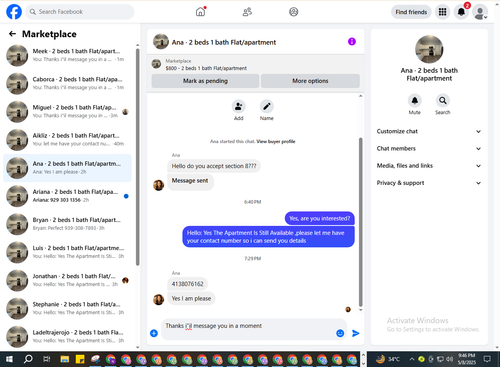Screen dimensions: 500x367
Task: Open attachments plus icon in composer
Action: 154,333
